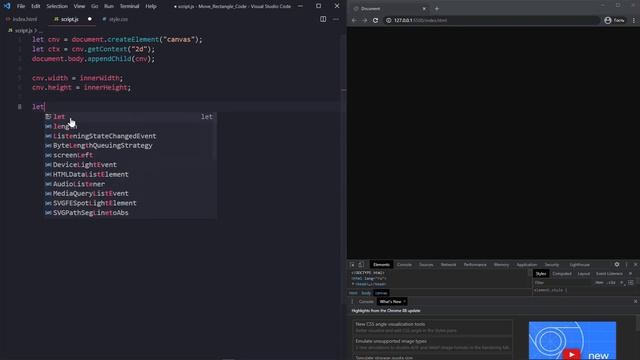Switch to the style.css editor tab
Image resolution: width=640 pixels, height=360 pixels.
pos(115,19)
